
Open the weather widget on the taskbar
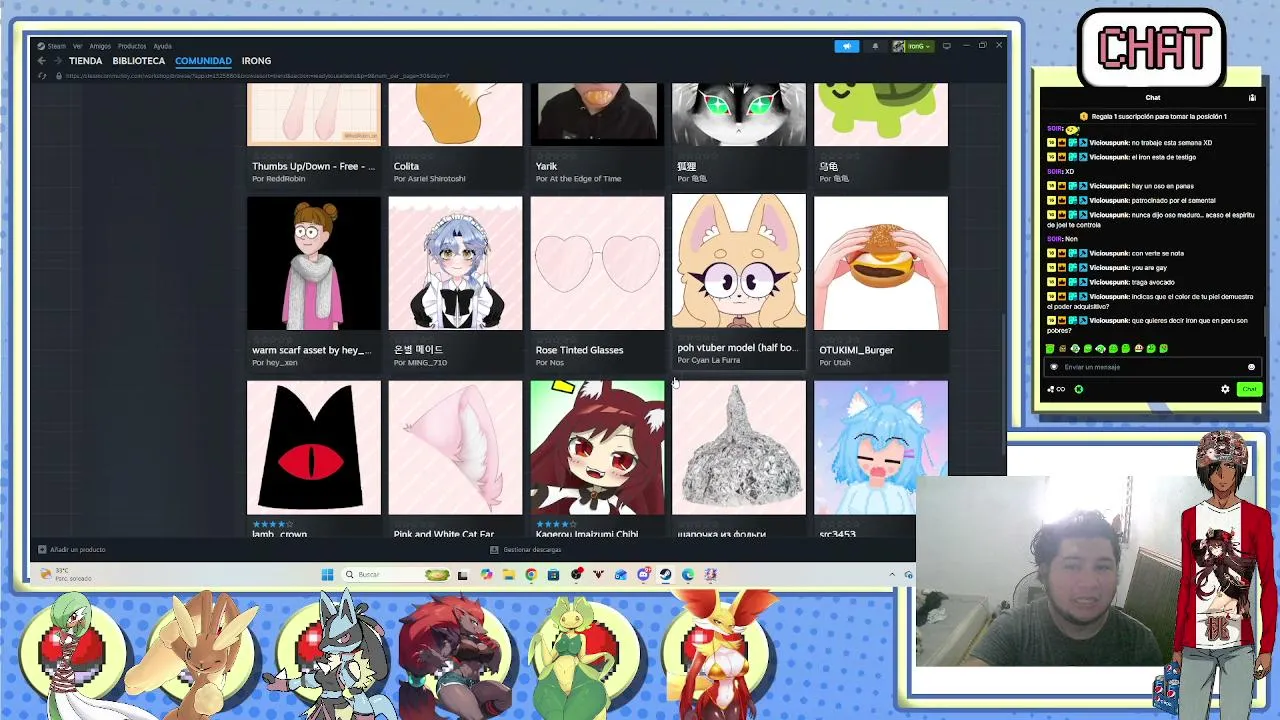click(68, 574)
